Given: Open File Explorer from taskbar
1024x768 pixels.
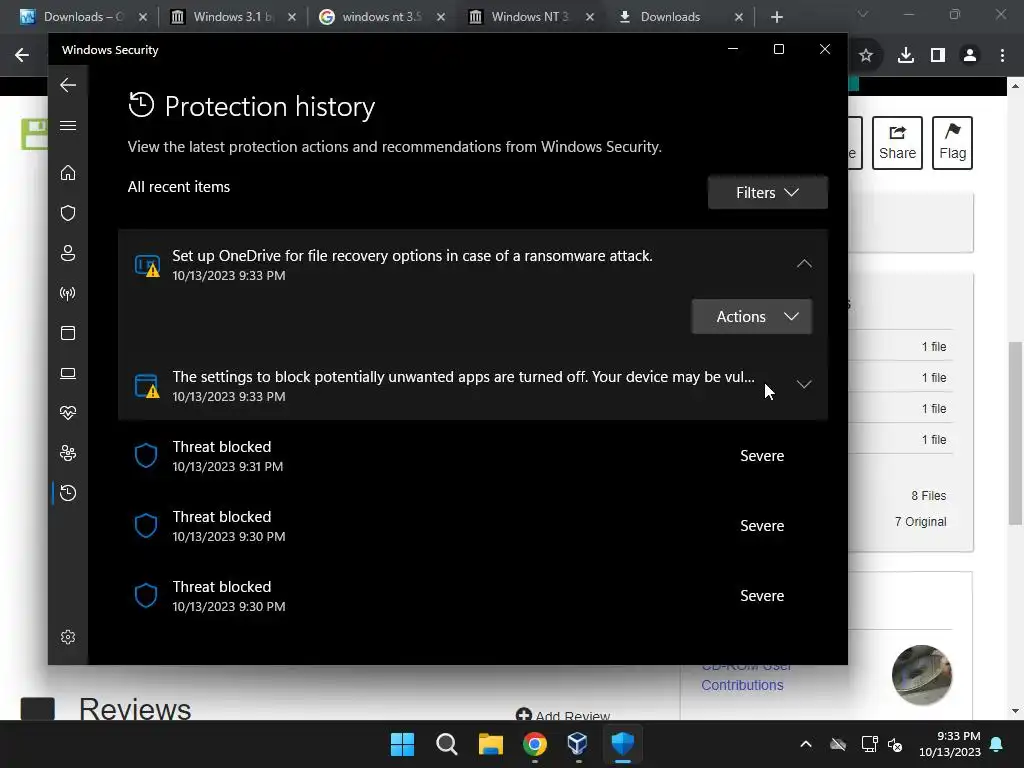Looking at the screenshot, I should click(x=490, y=744).
